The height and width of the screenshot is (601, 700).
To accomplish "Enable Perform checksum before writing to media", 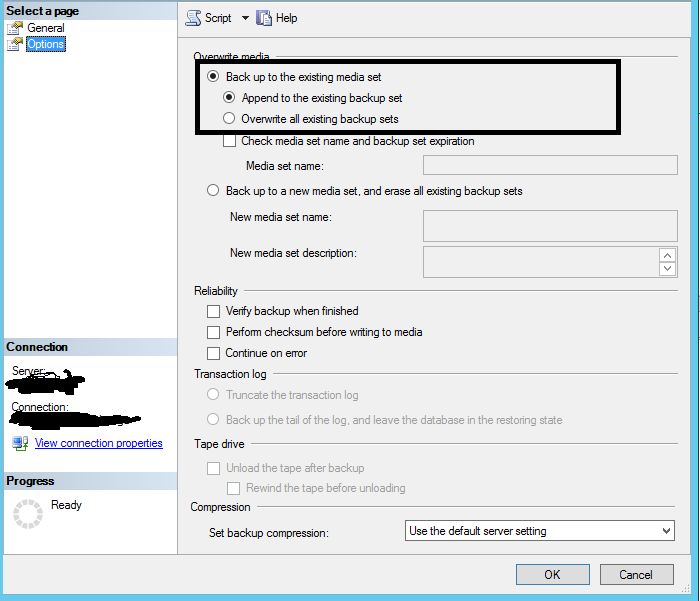I will [x=213, y=332].
